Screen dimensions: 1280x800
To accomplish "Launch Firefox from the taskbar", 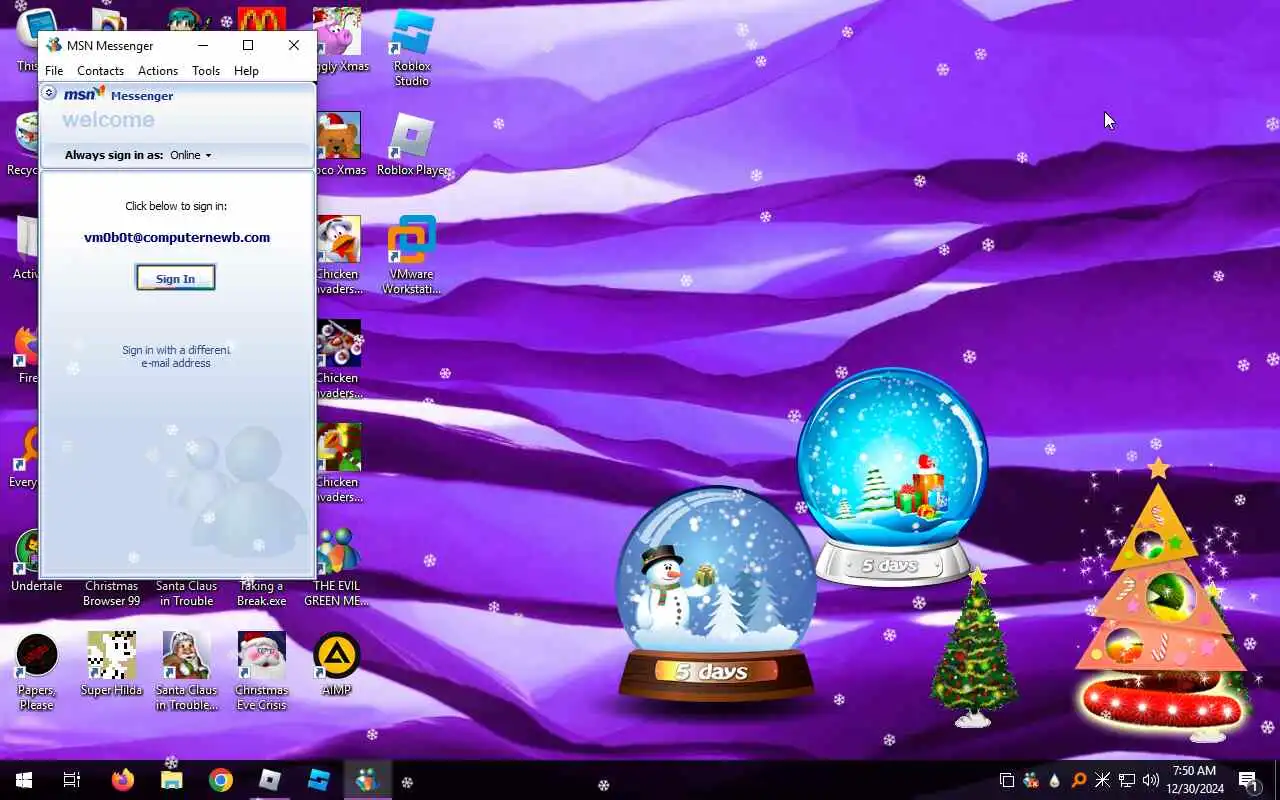I will tap(123, 780).
